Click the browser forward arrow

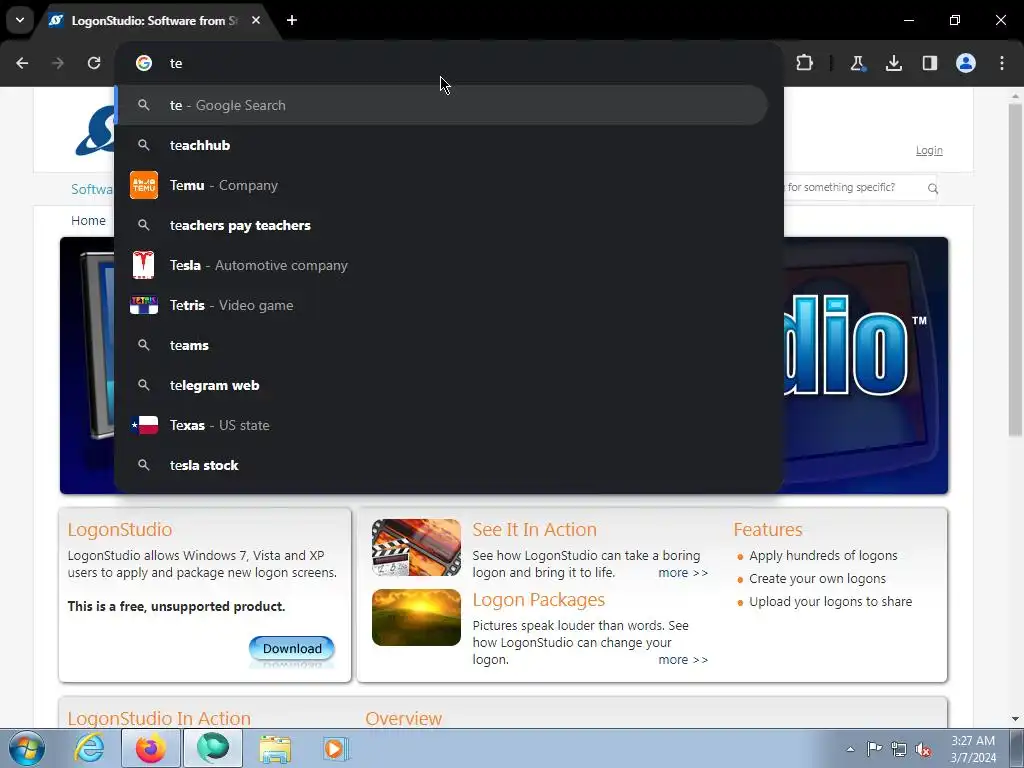(x=58, y=63)
